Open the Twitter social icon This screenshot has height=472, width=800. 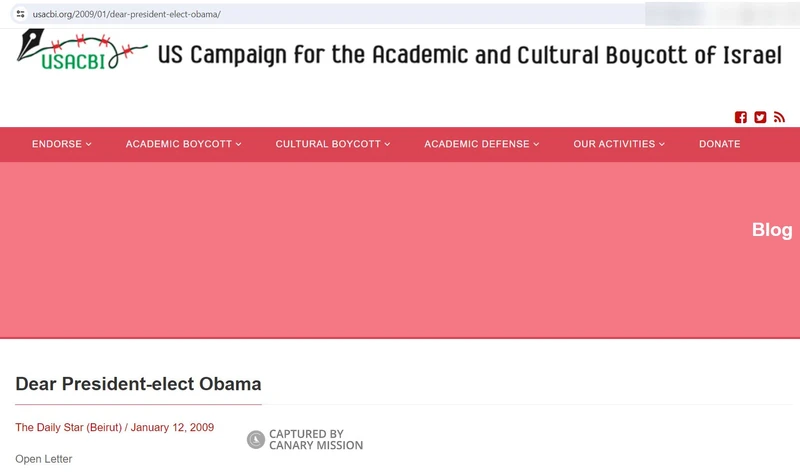click(x=760, y=117)
